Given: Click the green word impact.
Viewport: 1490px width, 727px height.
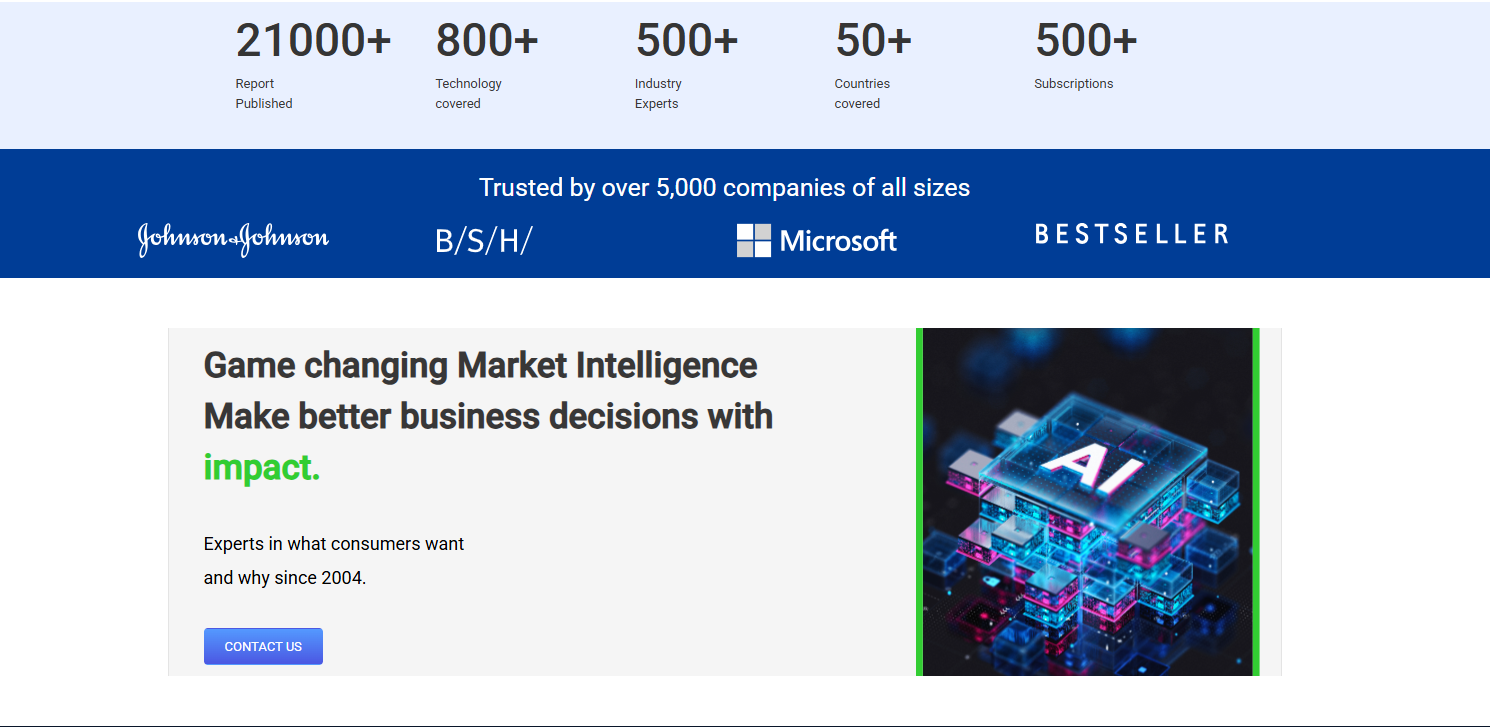Looking at the screenshot, I should click(x=262, y=467).
